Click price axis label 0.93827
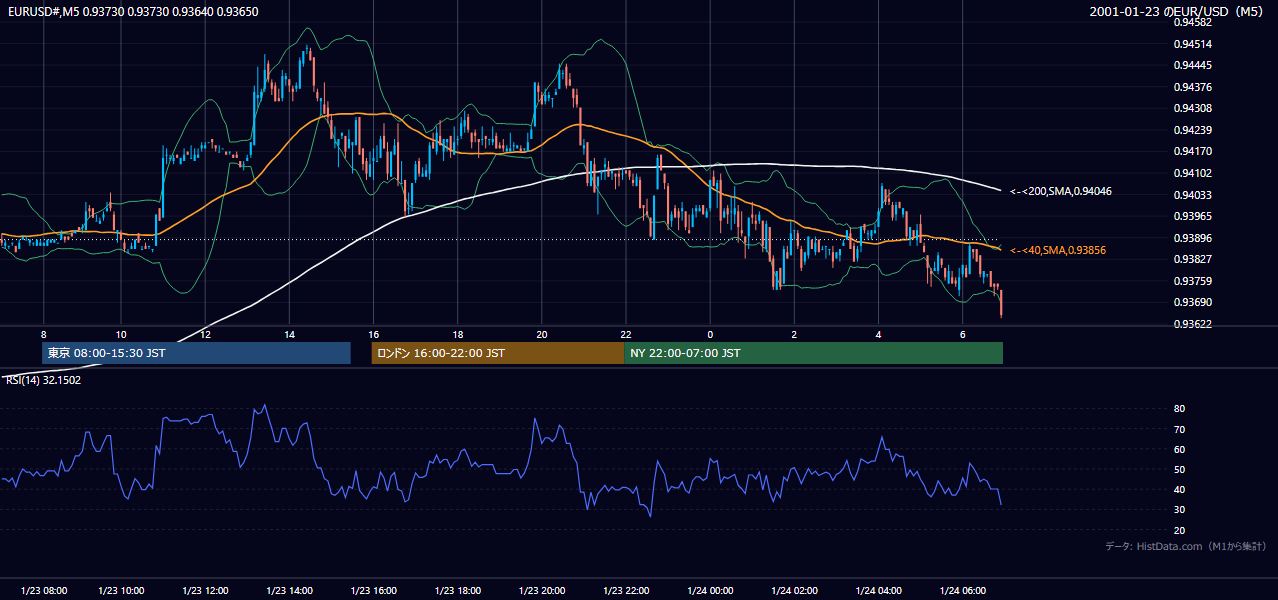The width and height of the screenshot is (1278, 600). pyautogui.click(x=1193, y=259)
